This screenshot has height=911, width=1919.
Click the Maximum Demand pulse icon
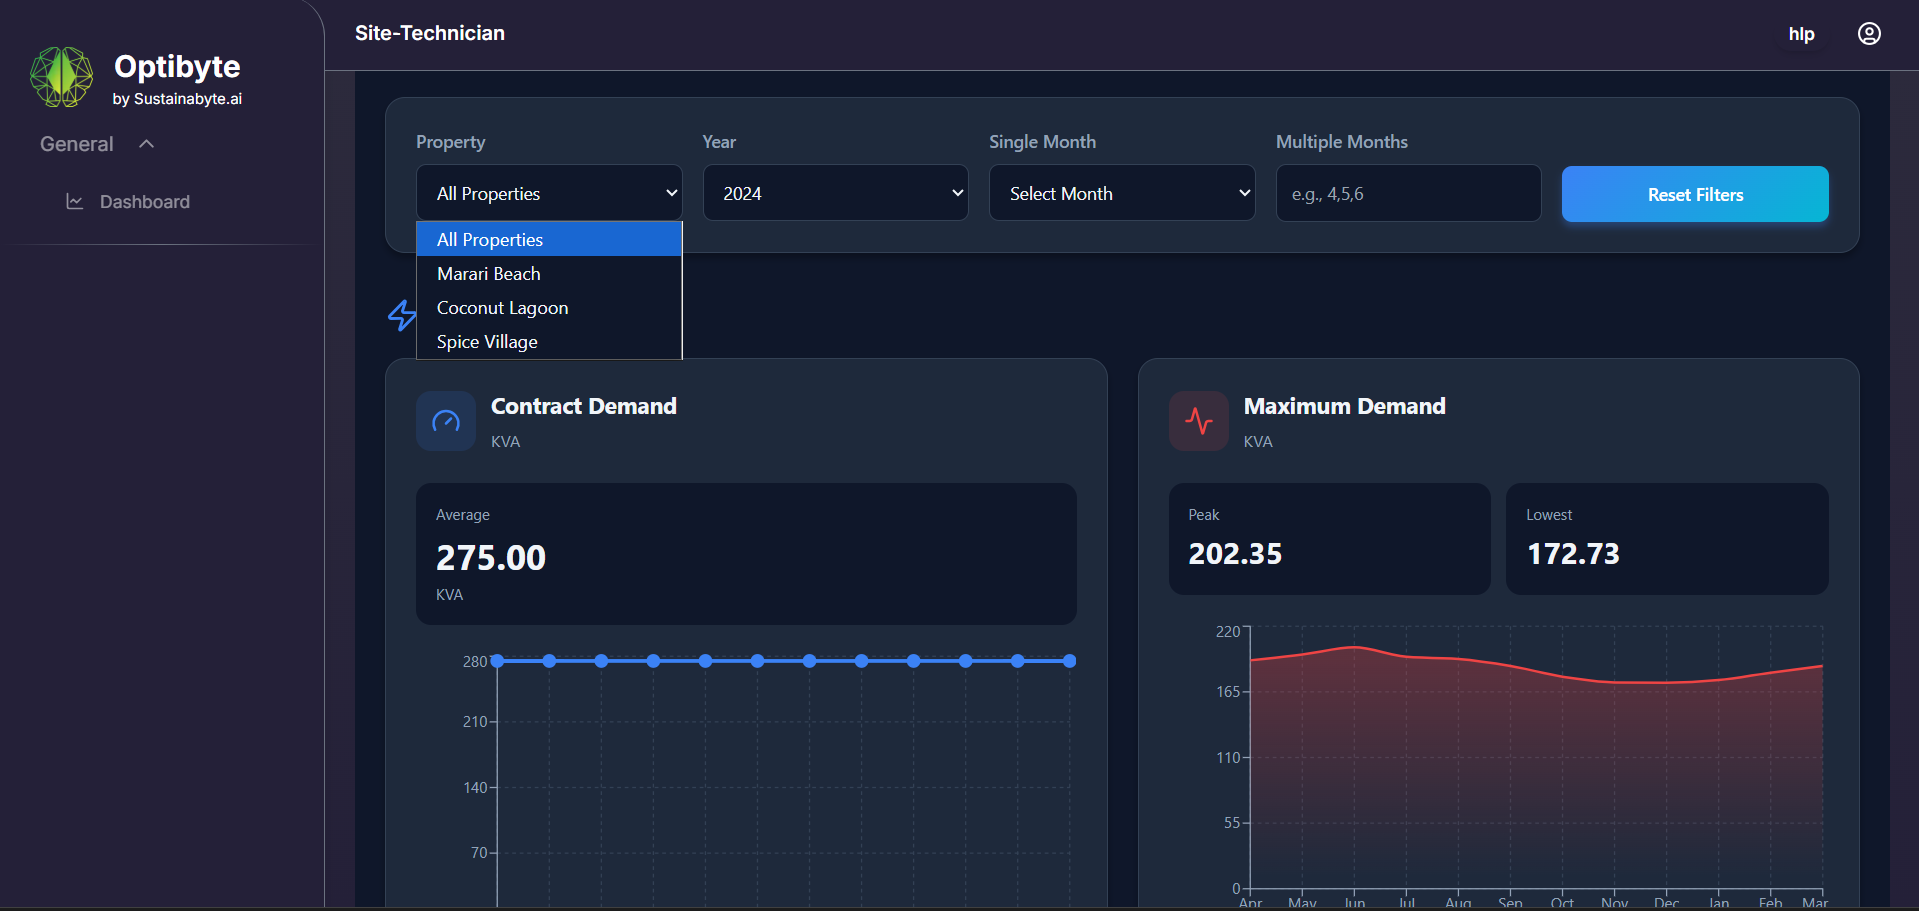[x=1198, y=421]
